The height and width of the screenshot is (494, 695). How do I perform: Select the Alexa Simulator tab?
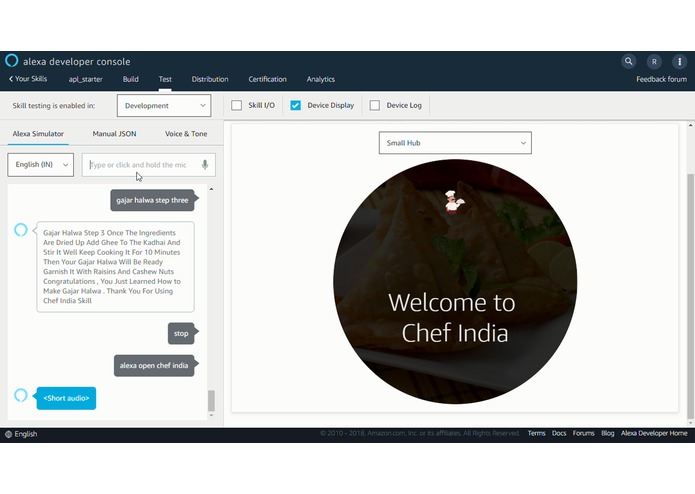point(38,134)
